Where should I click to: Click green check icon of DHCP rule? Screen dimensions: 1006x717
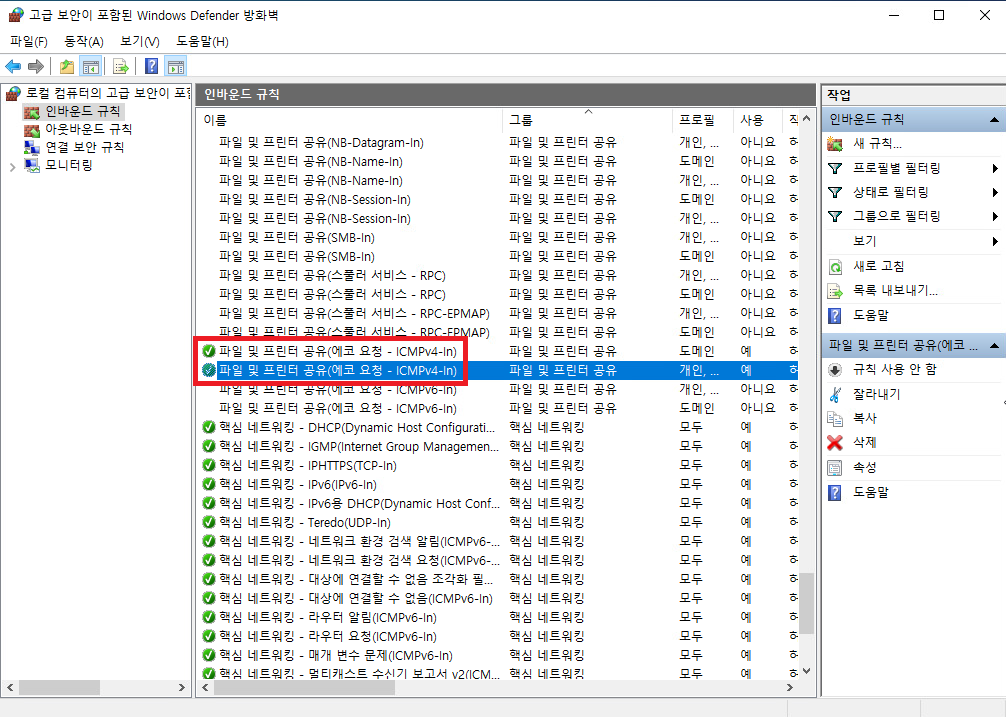click(x=209, y=427)
